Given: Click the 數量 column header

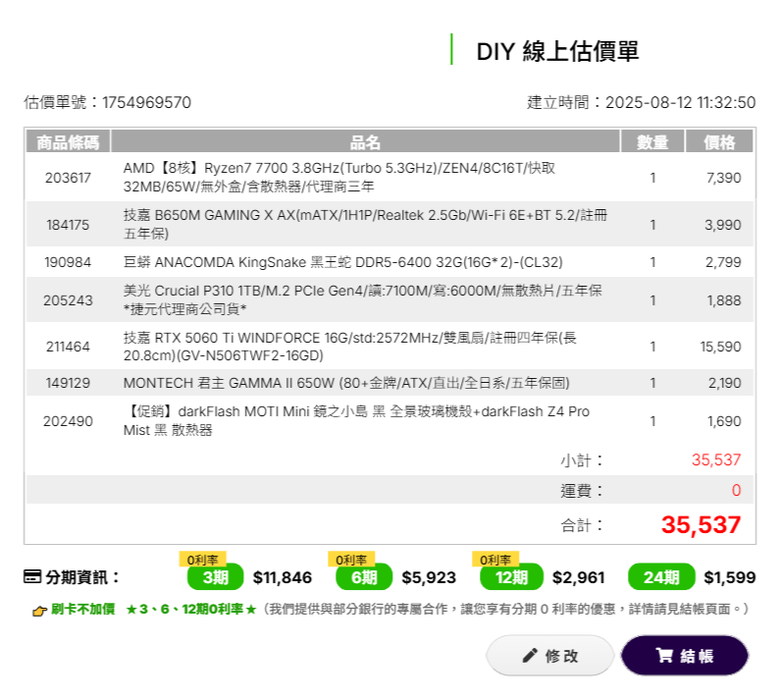Looking at the screenshot, I should click(652, 142).
